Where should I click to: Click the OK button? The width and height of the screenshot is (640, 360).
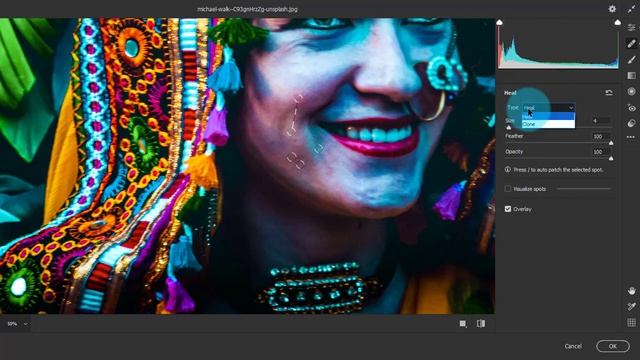pos(613,346)
